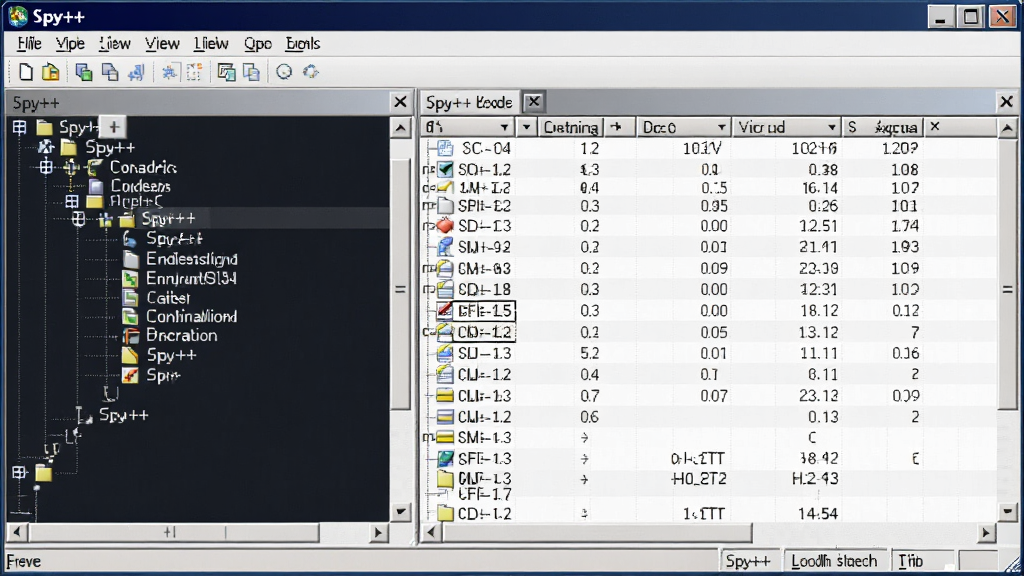The image size is (1024, 576).
Task: Open the Qpo menu
Action: click(x=258, y=44)
